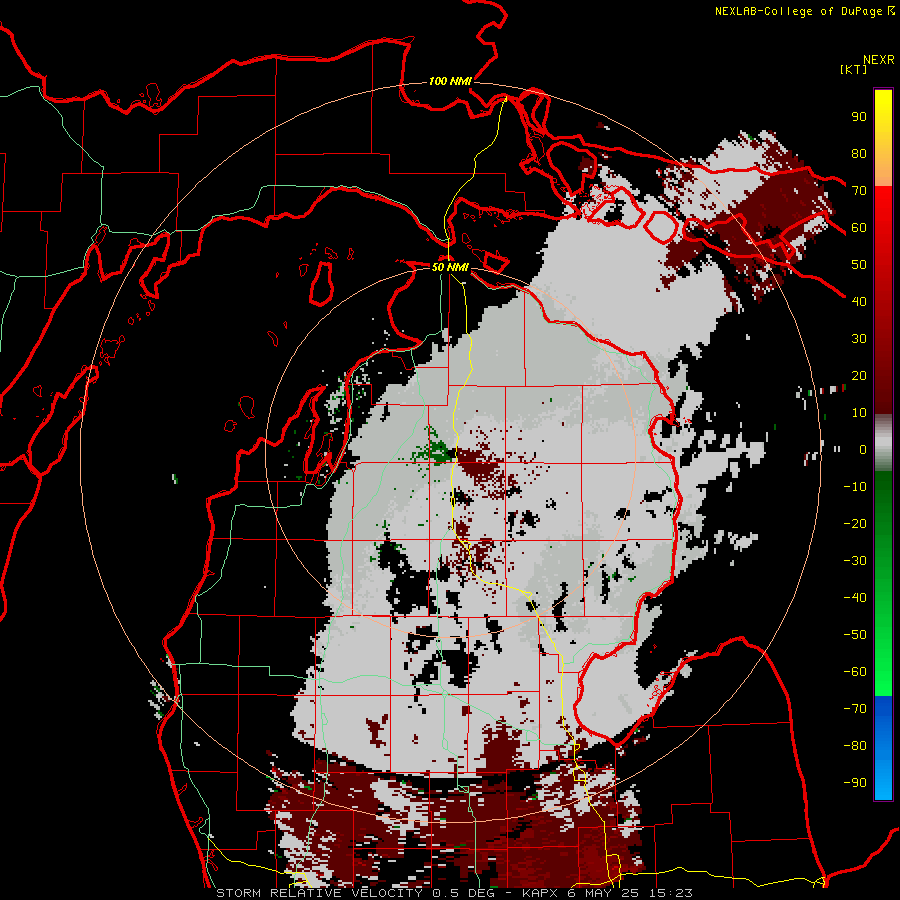Click the 100 NMI range ring label

(x=450, y=82)
